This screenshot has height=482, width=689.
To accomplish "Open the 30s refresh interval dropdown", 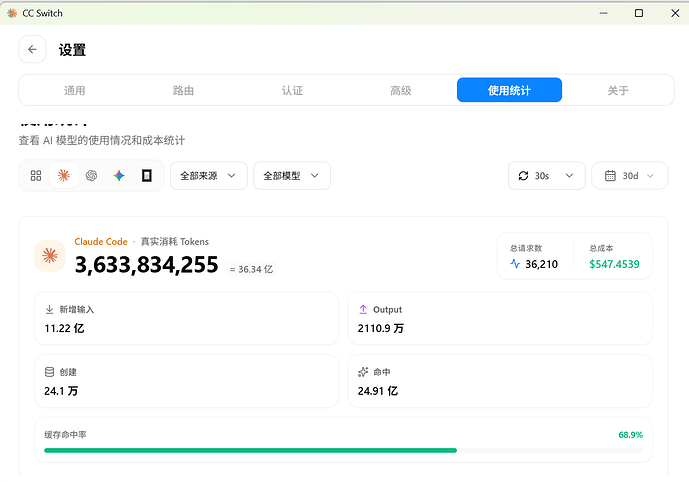I will coord(546,176).
